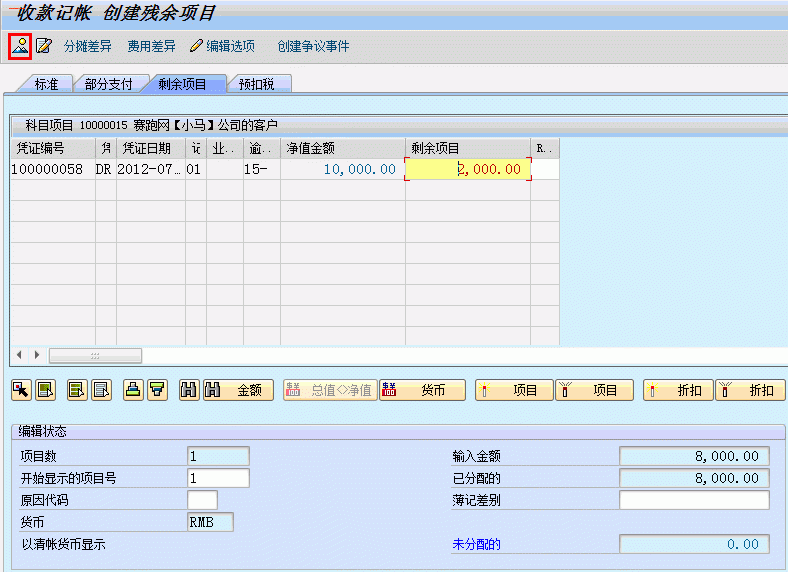Click the 2012-07 document date cell

pos(151,169)
